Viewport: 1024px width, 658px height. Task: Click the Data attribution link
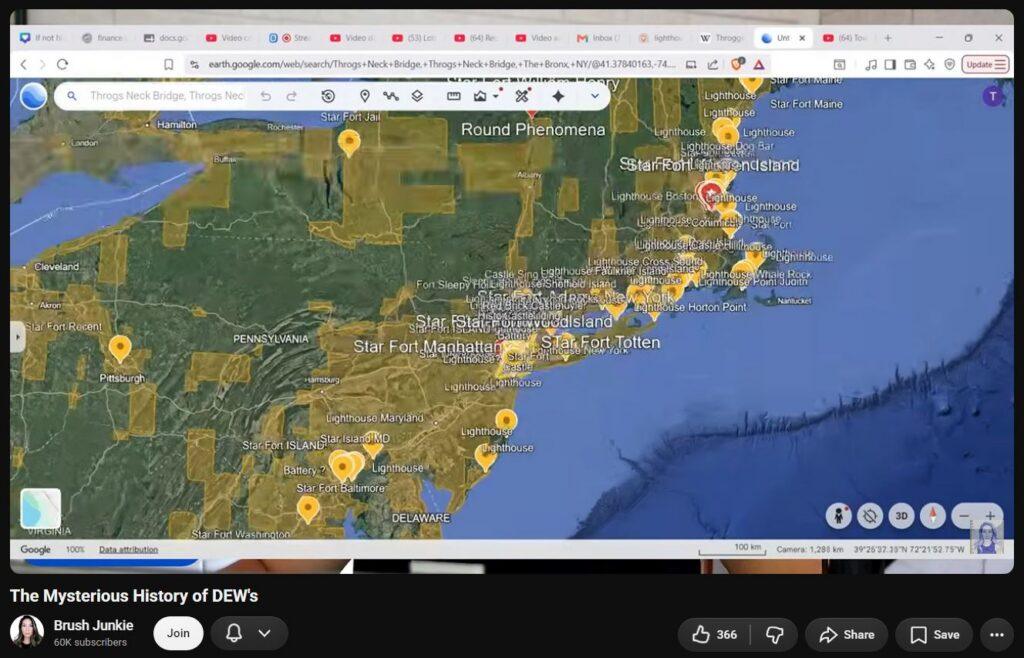[129, 550]
